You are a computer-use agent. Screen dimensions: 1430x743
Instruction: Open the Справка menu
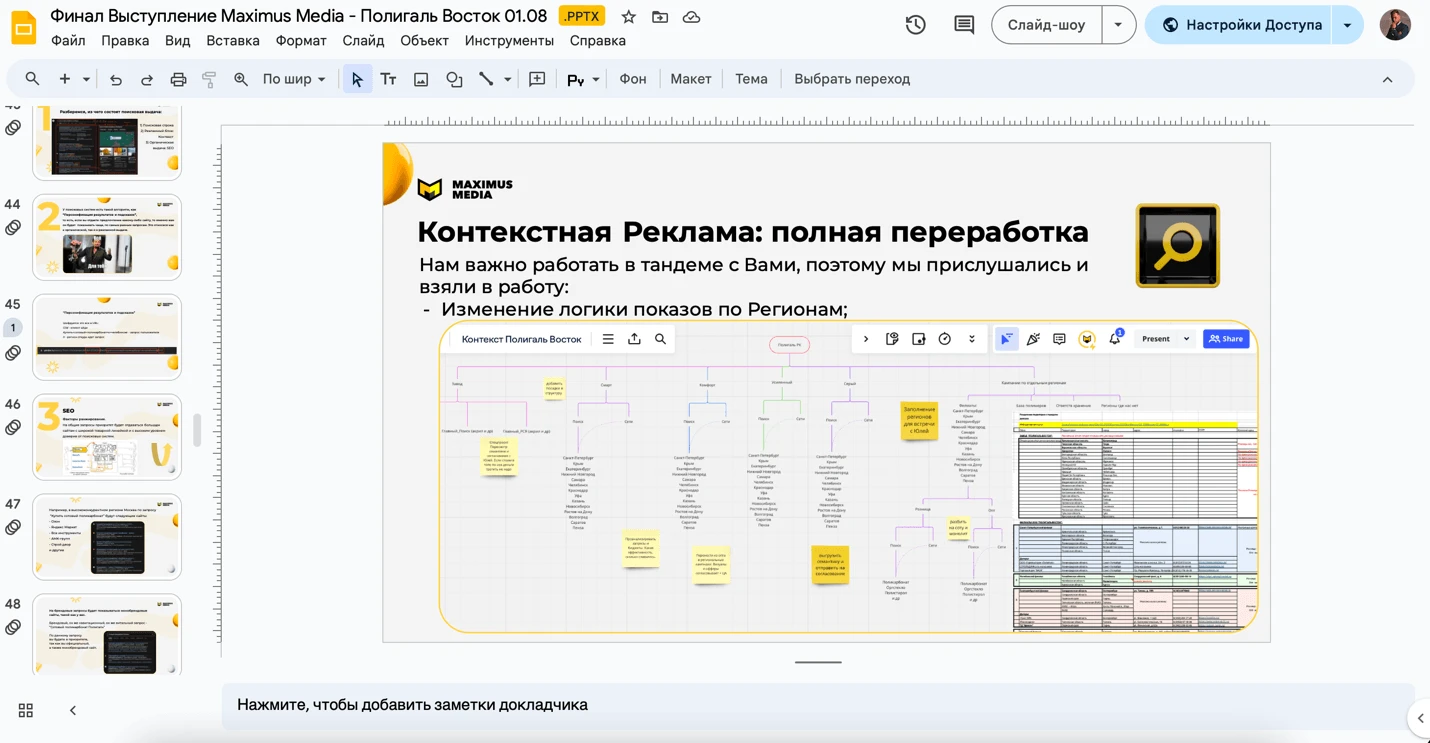[598, 40]
